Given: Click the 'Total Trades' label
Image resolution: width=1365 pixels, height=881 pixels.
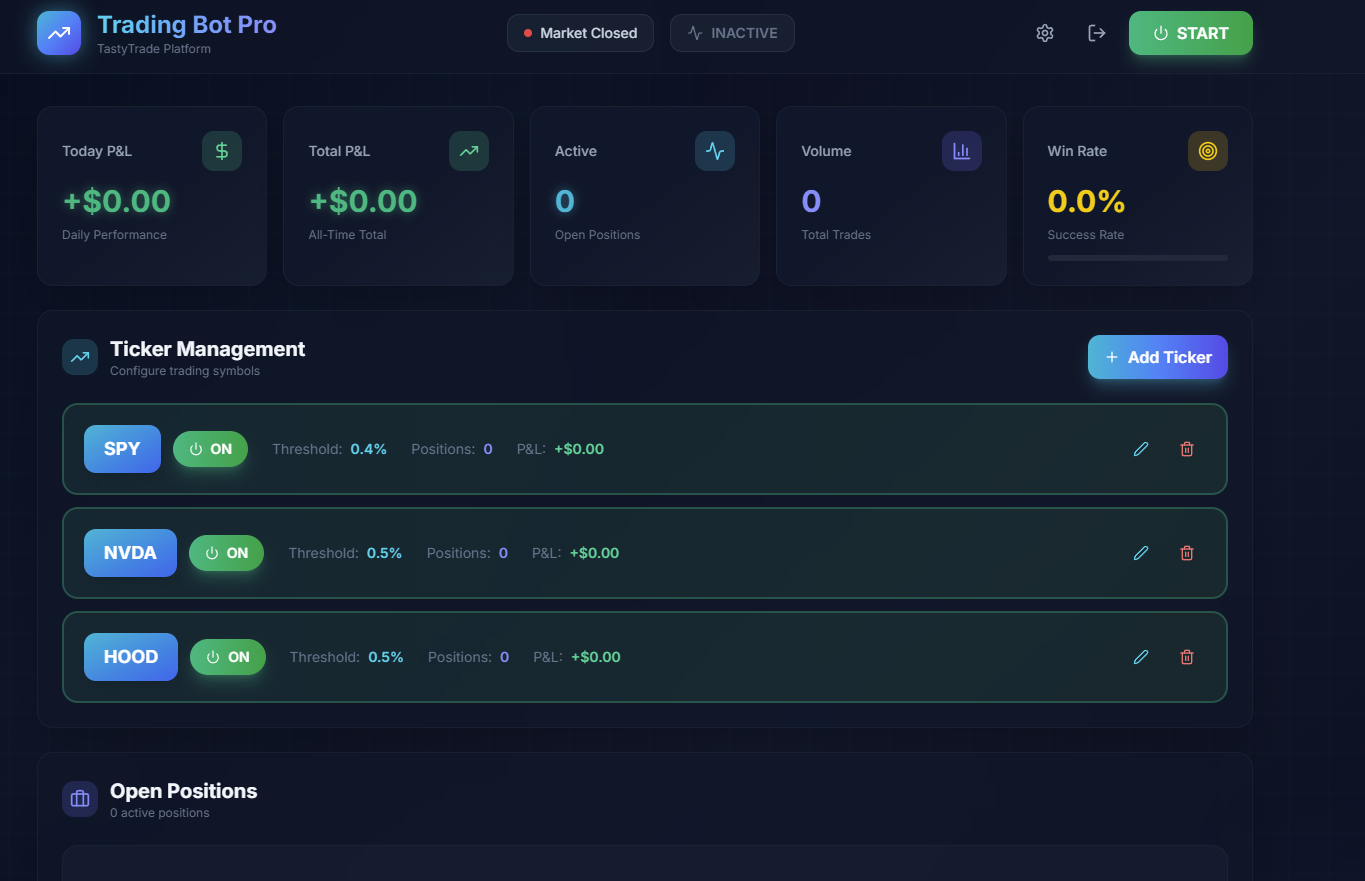Looking at the screenshot, I should point(836,235).
